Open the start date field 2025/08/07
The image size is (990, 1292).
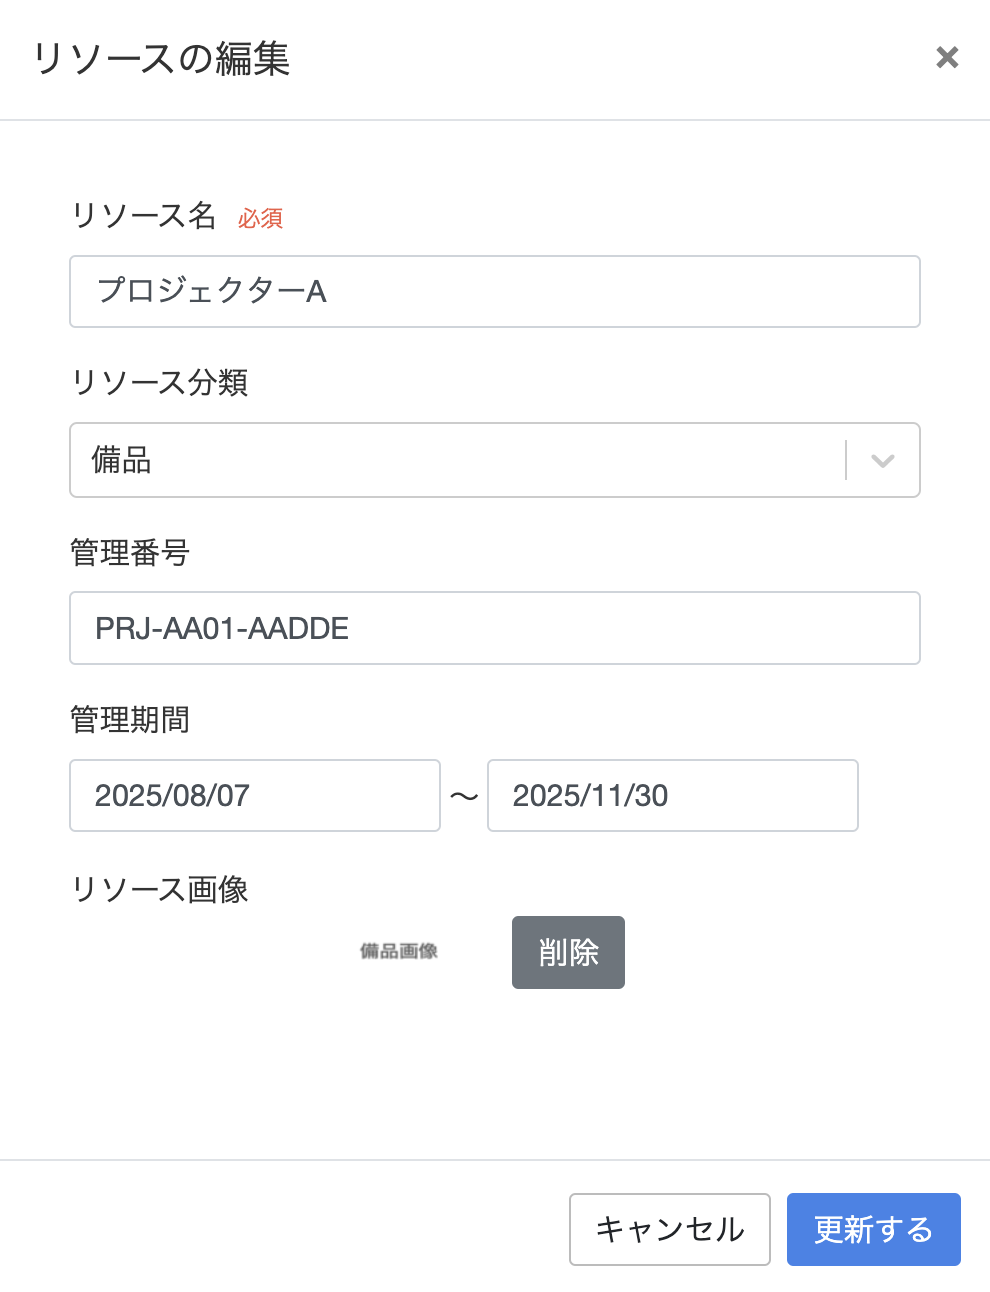point(255,795)
